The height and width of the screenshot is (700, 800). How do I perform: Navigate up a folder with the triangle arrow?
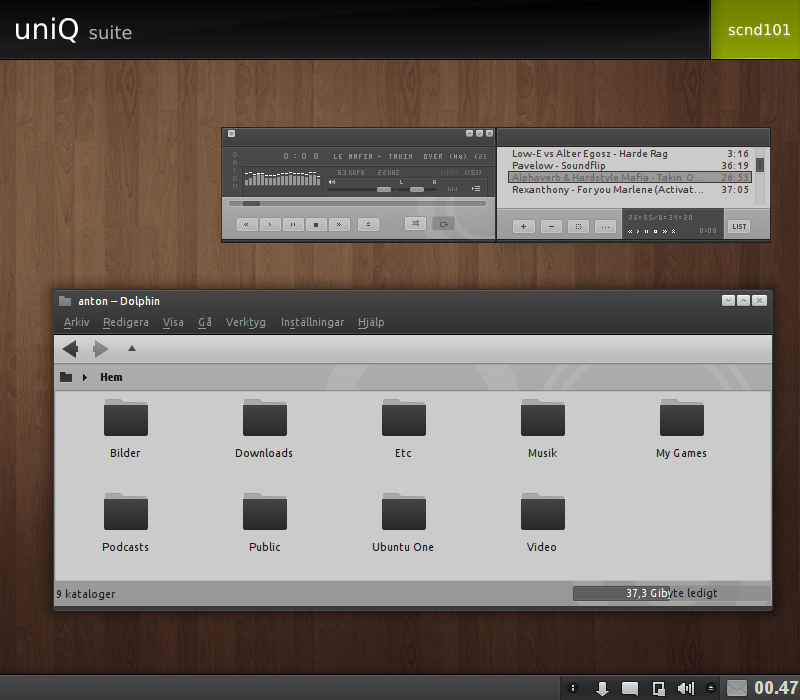point(131,348)
